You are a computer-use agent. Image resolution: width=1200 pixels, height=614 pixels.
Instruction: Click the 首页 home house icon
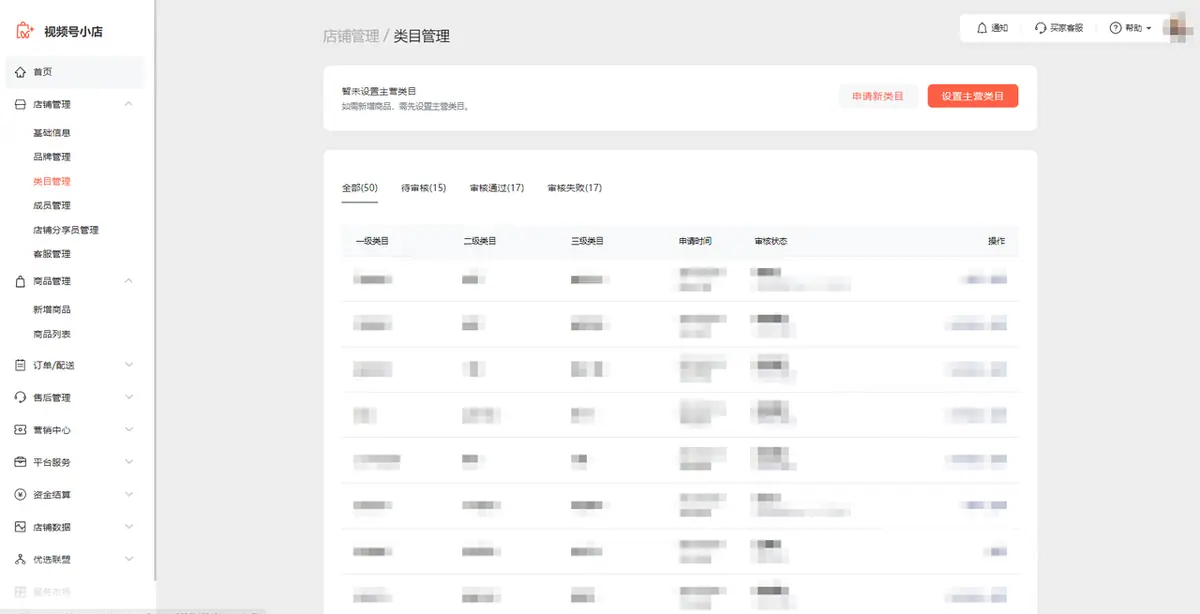[x=21, y=72]
